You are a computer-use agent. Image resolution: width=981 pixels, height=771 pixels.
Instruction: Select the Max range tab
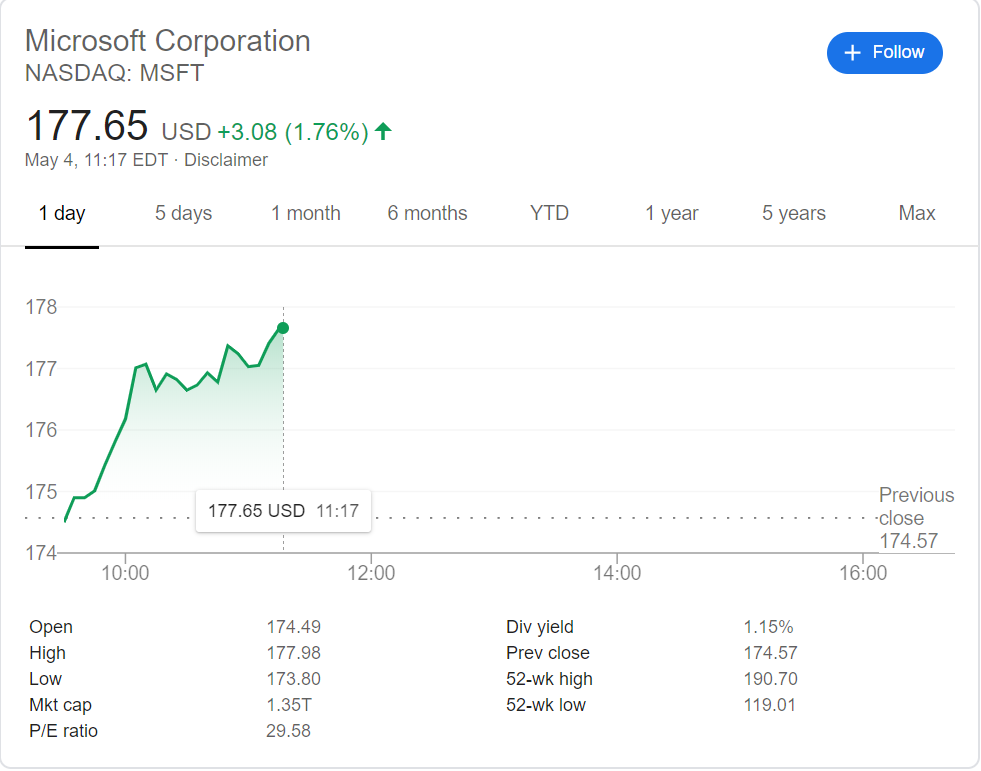pyautogui.click(x=917, y=213)
